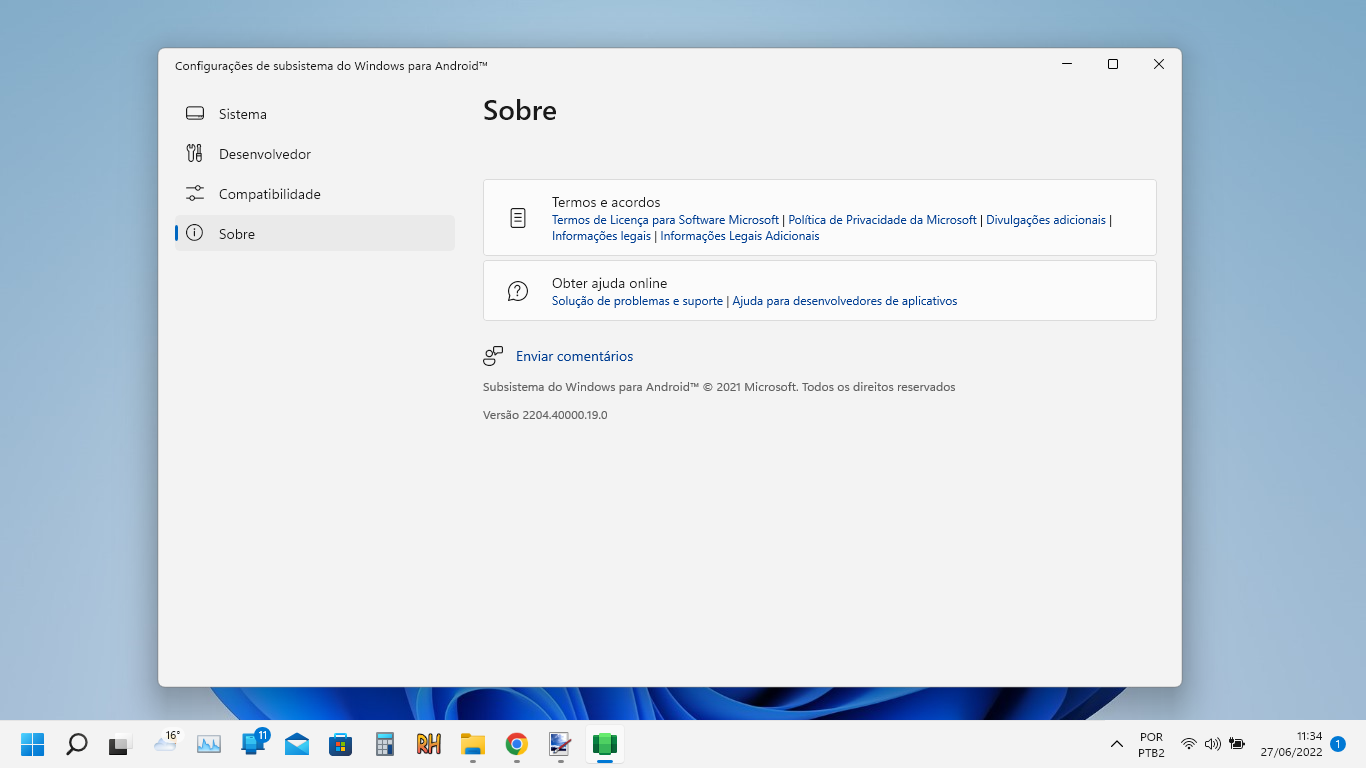Screen dimensions: 1366x768
Task: Open the Informações Legais Adicionais link
Action: [x=740, y=236]
